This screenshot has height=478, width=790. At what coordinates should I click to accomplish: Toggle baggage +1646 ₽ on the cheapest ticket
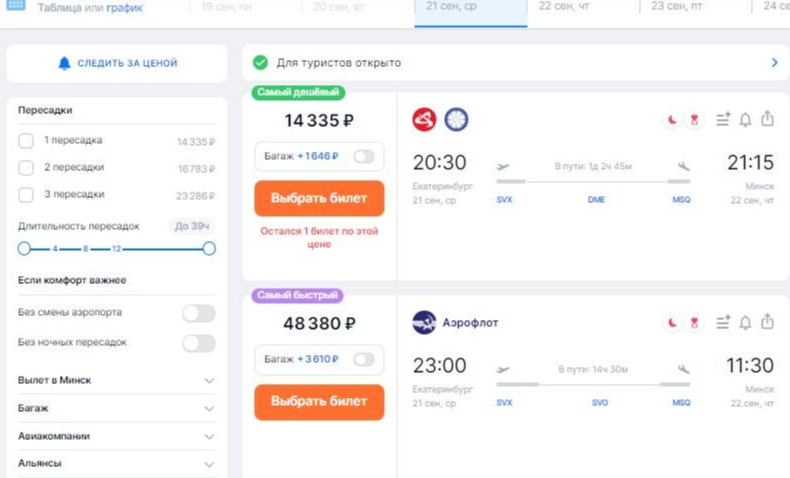point(363,157)
